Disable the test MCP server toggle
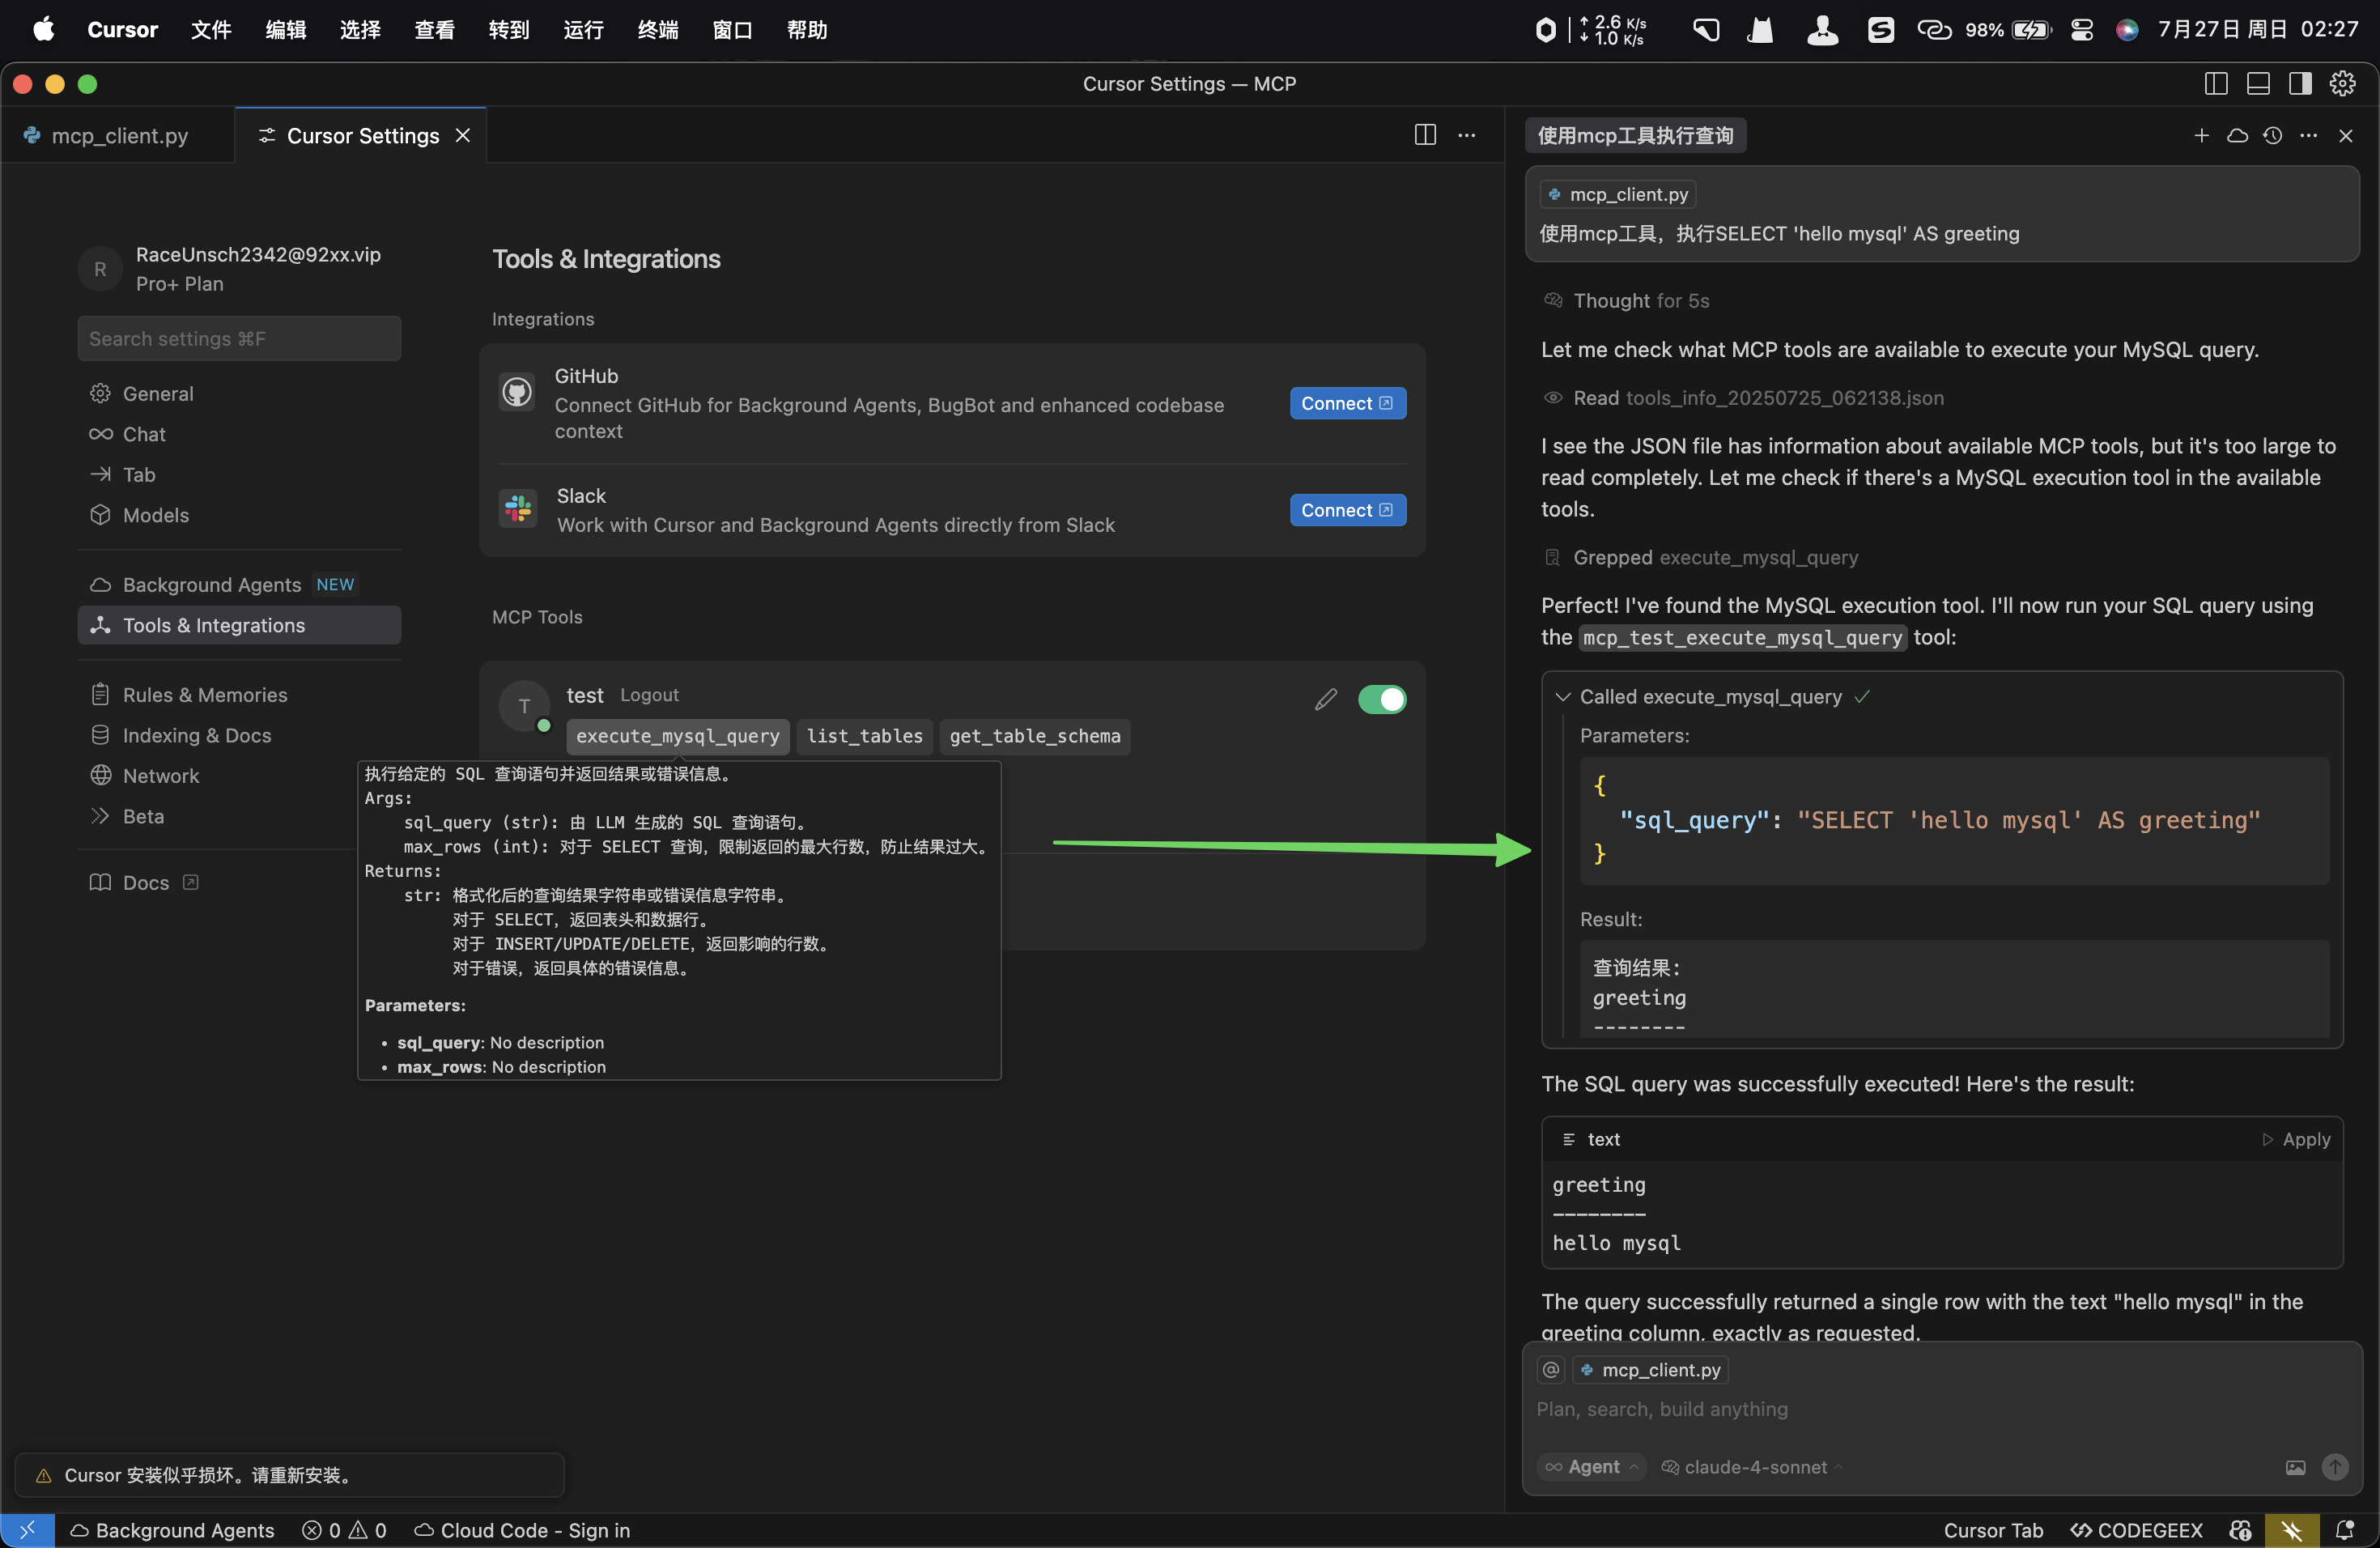The image size is (2380, 1548). [1382, 700]
